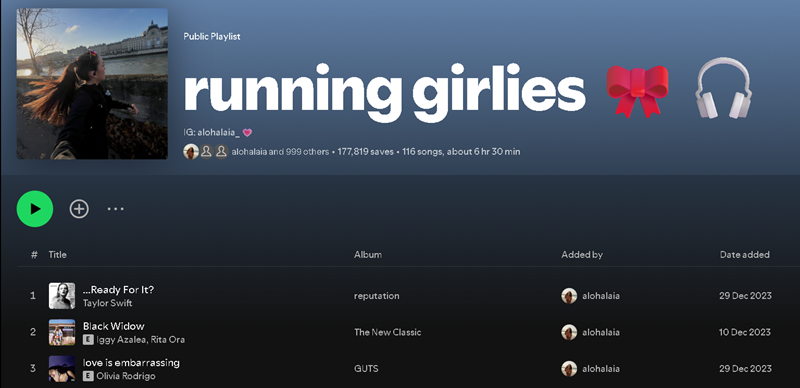
Task: Add playlist to Your Library
Action: pos(79,209)
